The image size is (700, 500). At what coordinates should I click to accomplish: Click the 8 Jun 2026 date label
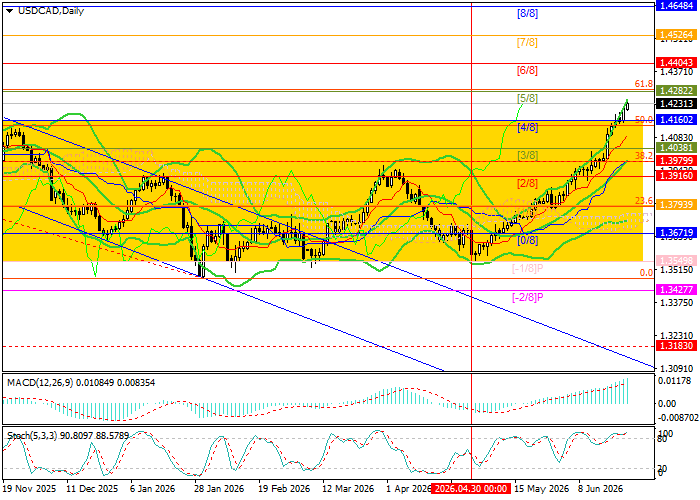point(600,488)
